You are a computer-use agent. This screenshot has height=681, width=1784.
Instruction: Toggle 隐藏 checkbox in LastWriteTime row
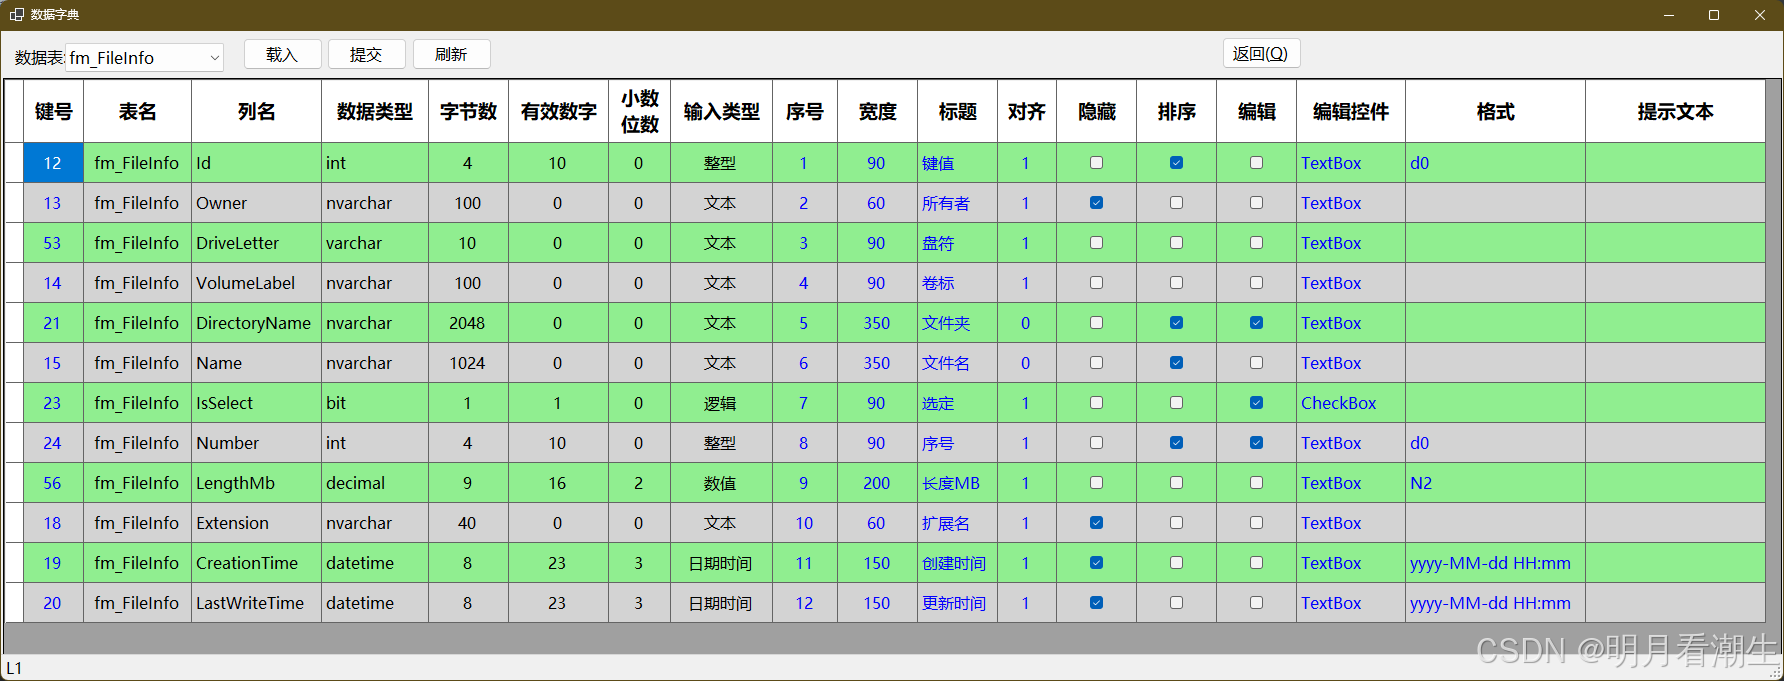click(x=1096, y=603)
